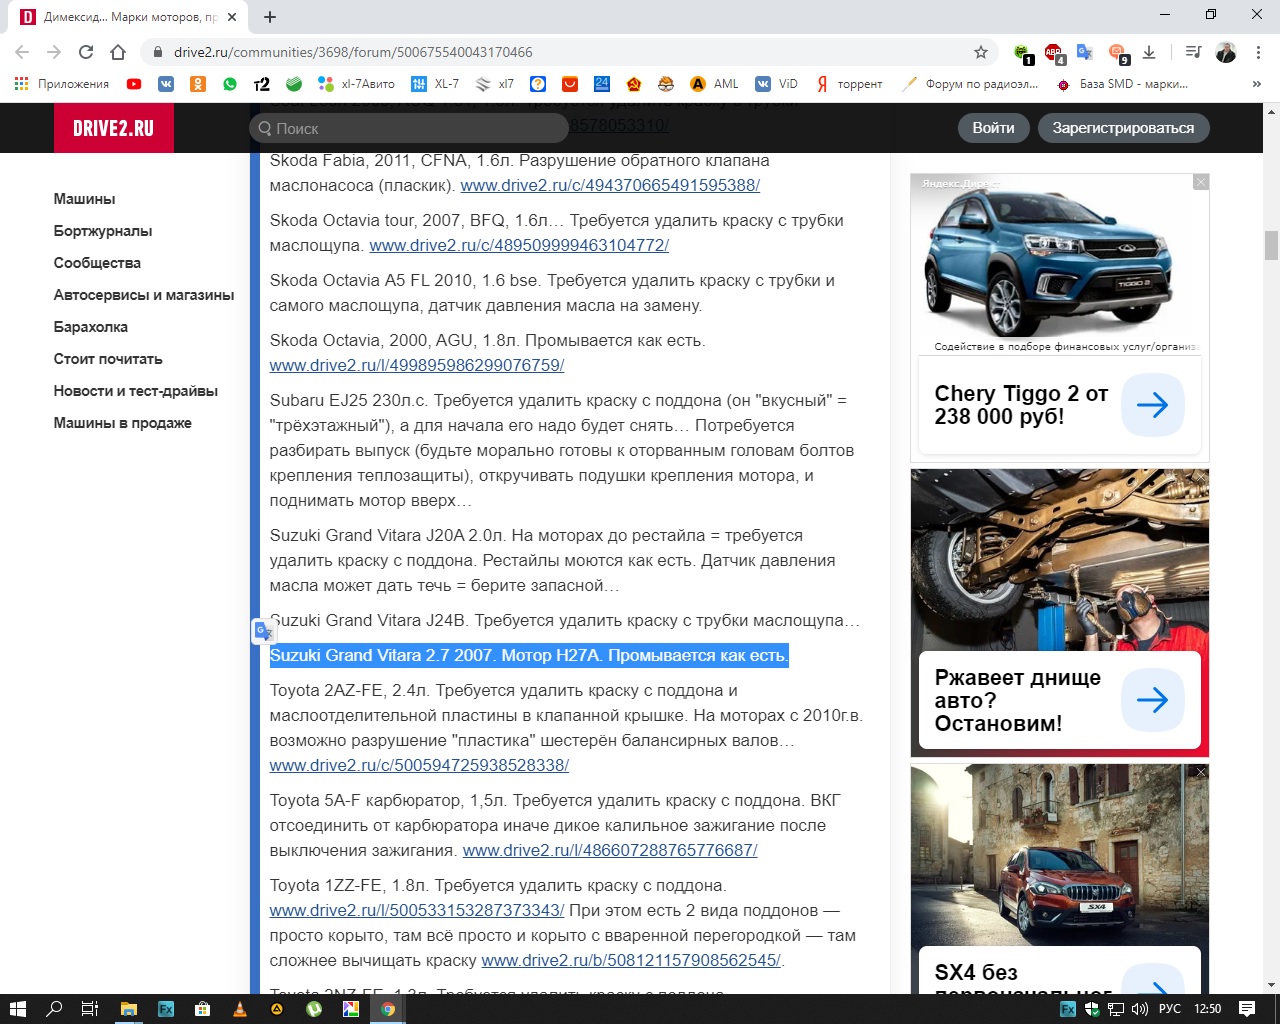Open the Toyota 1ZZ-FE link ending 373343
This screenshot has width=1280, height=1024.
coord(417,910)
